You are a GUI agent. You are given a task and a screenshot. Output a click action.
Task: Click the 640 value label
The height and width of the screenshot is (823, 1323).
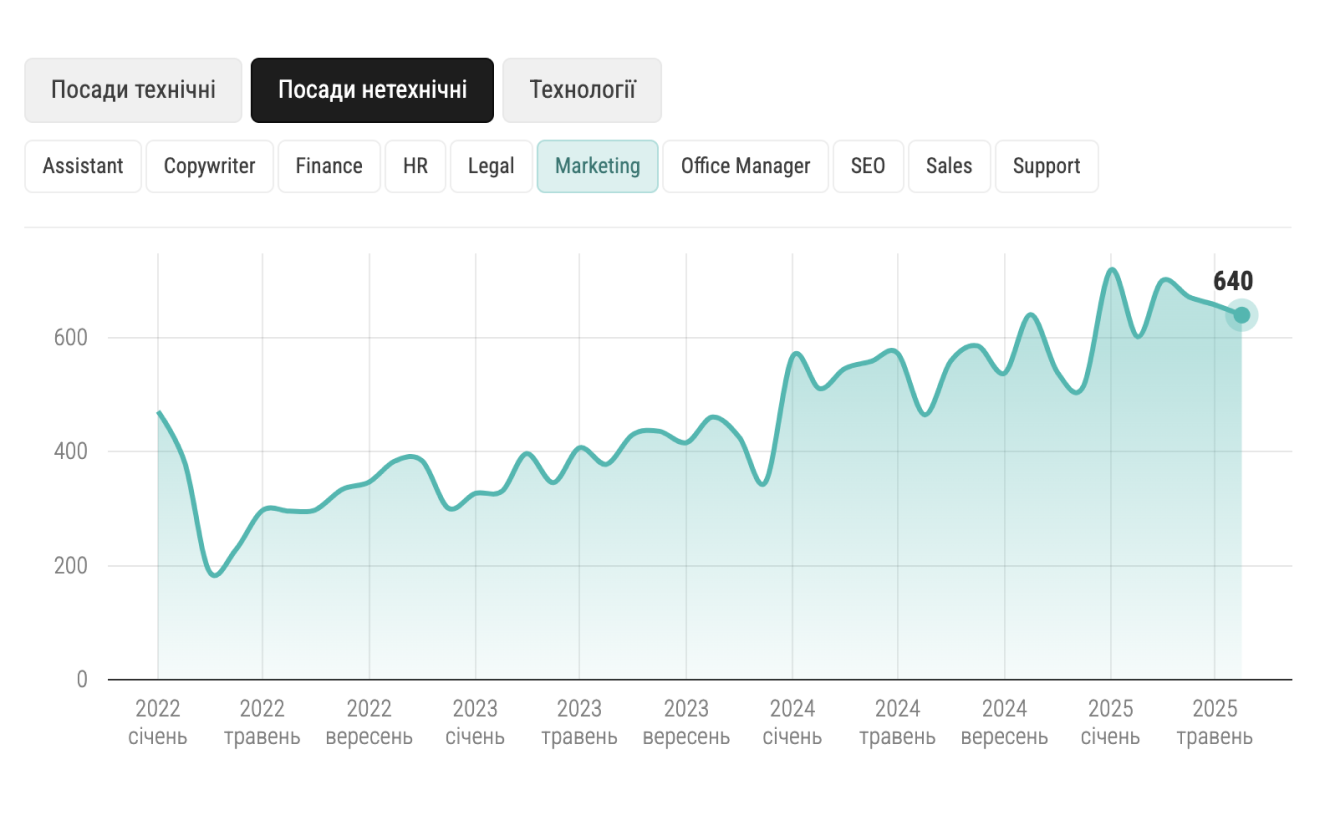coord(1232,282)
